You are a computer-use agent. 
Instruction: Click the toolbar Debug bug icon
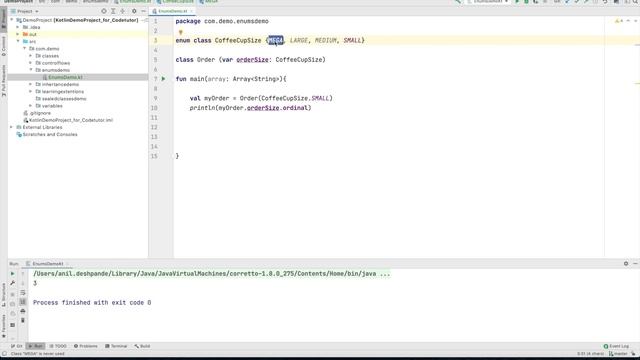point(527,2)
